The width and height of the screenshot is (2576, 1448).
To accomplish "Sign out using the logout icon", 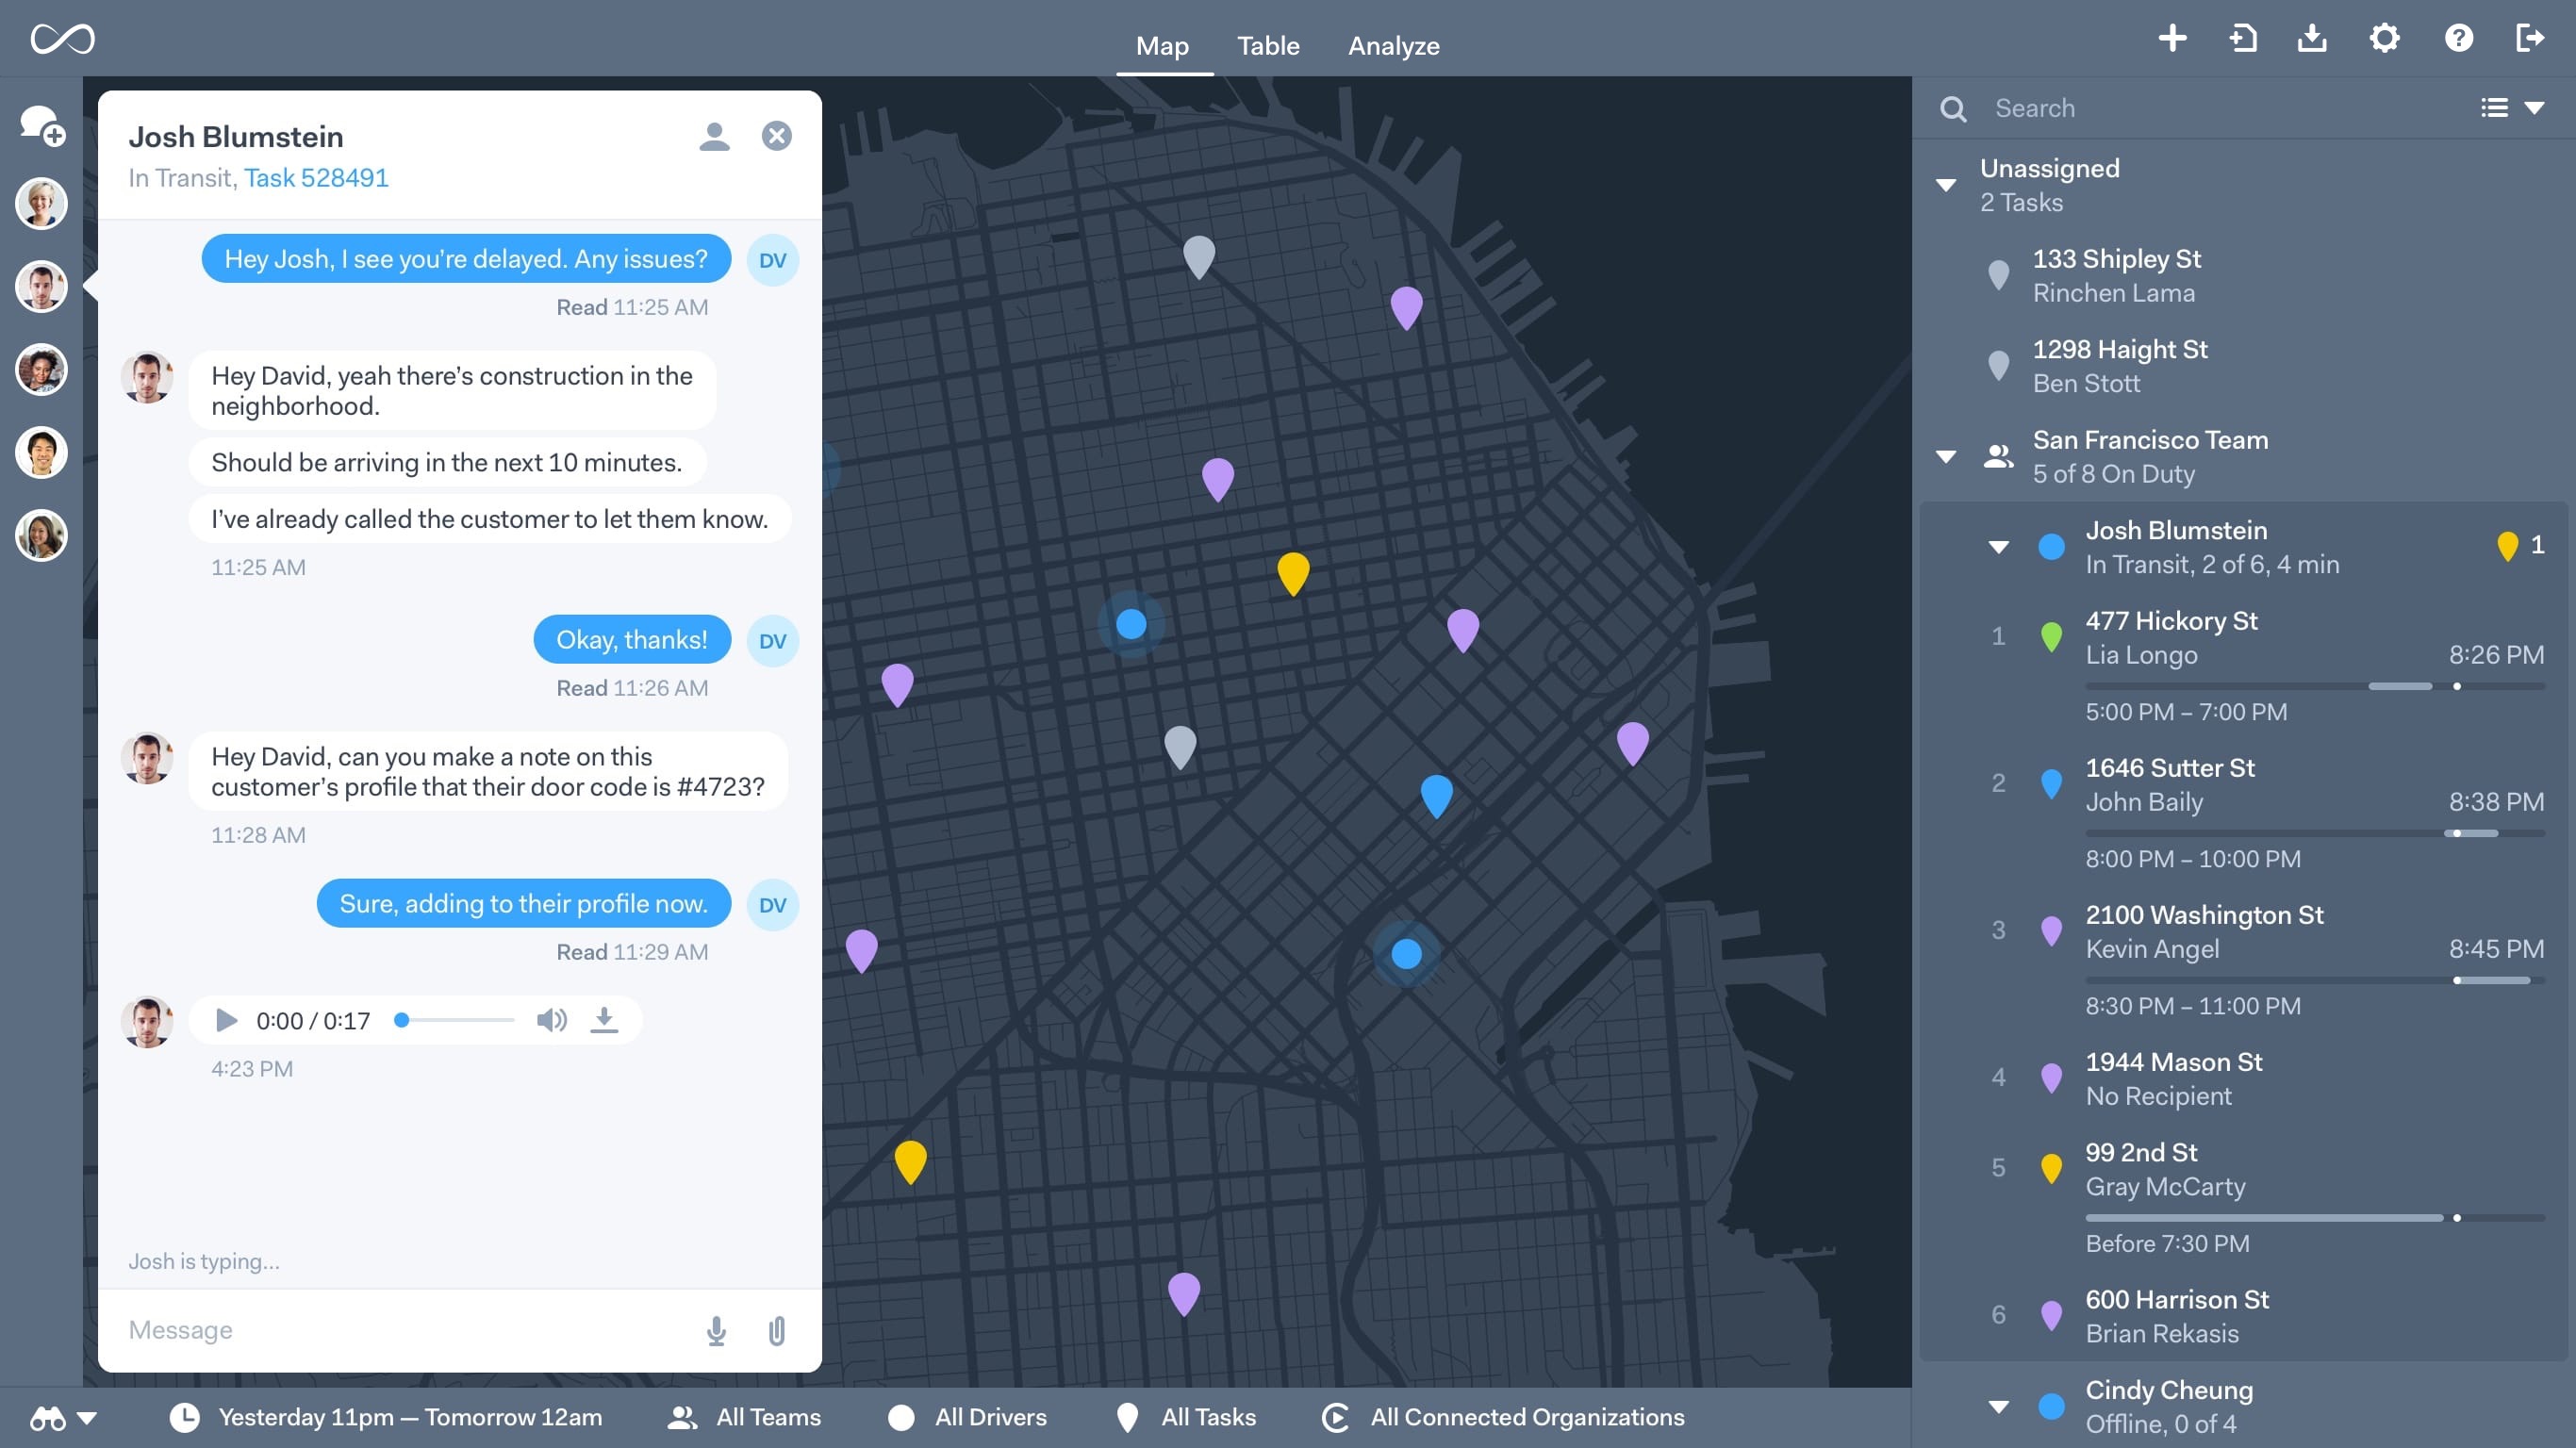I will click(2532, 38).
